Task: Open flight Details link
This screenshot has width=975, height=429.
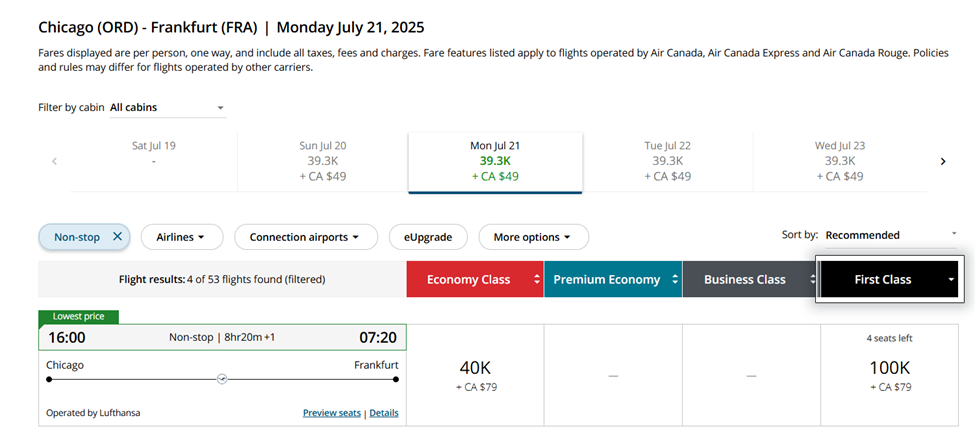Action: [x=383, y=413]
